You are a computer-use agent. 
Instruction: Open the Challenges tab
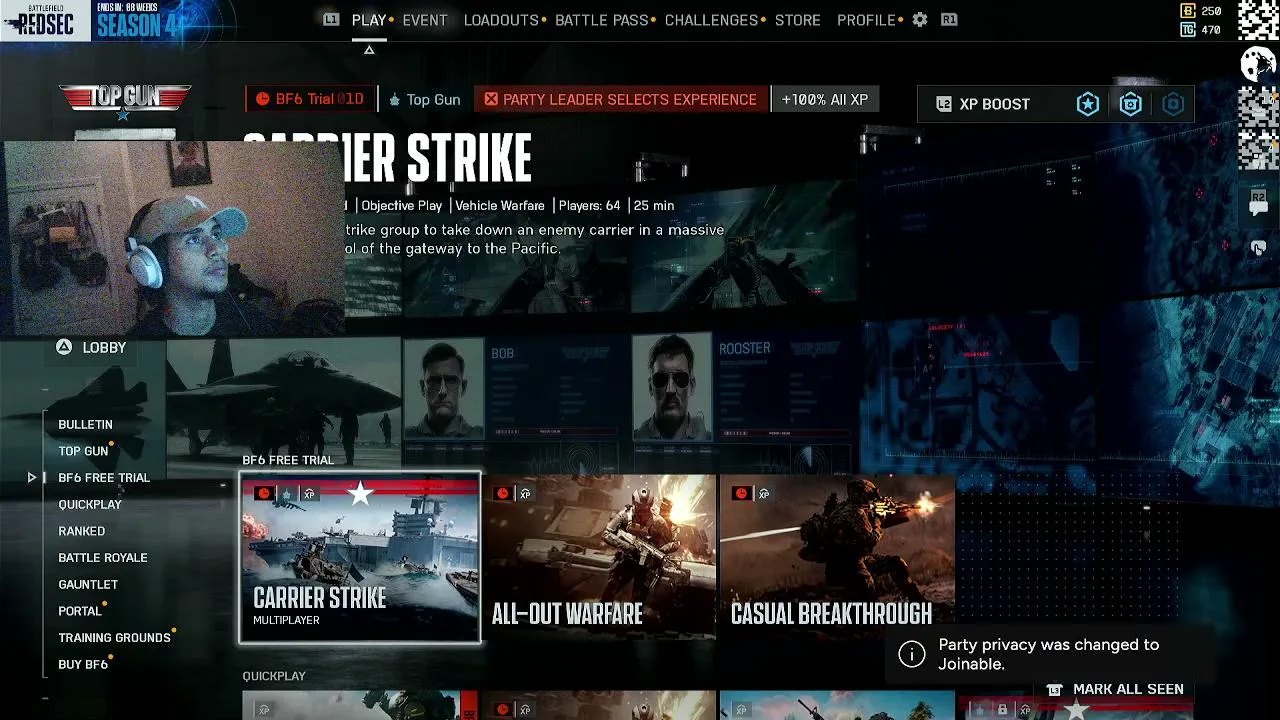[x=711, y=20]
